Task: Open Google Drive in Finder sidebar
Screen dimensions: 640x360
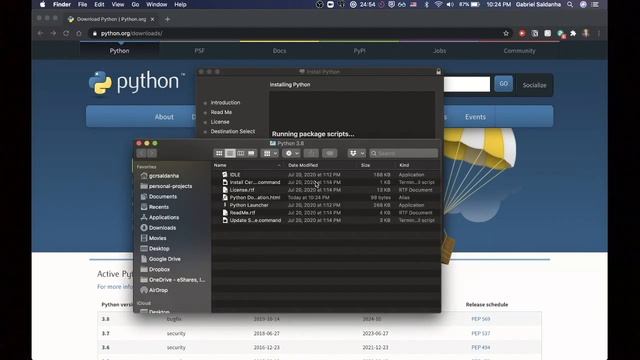Action: (x=164, y=259)
